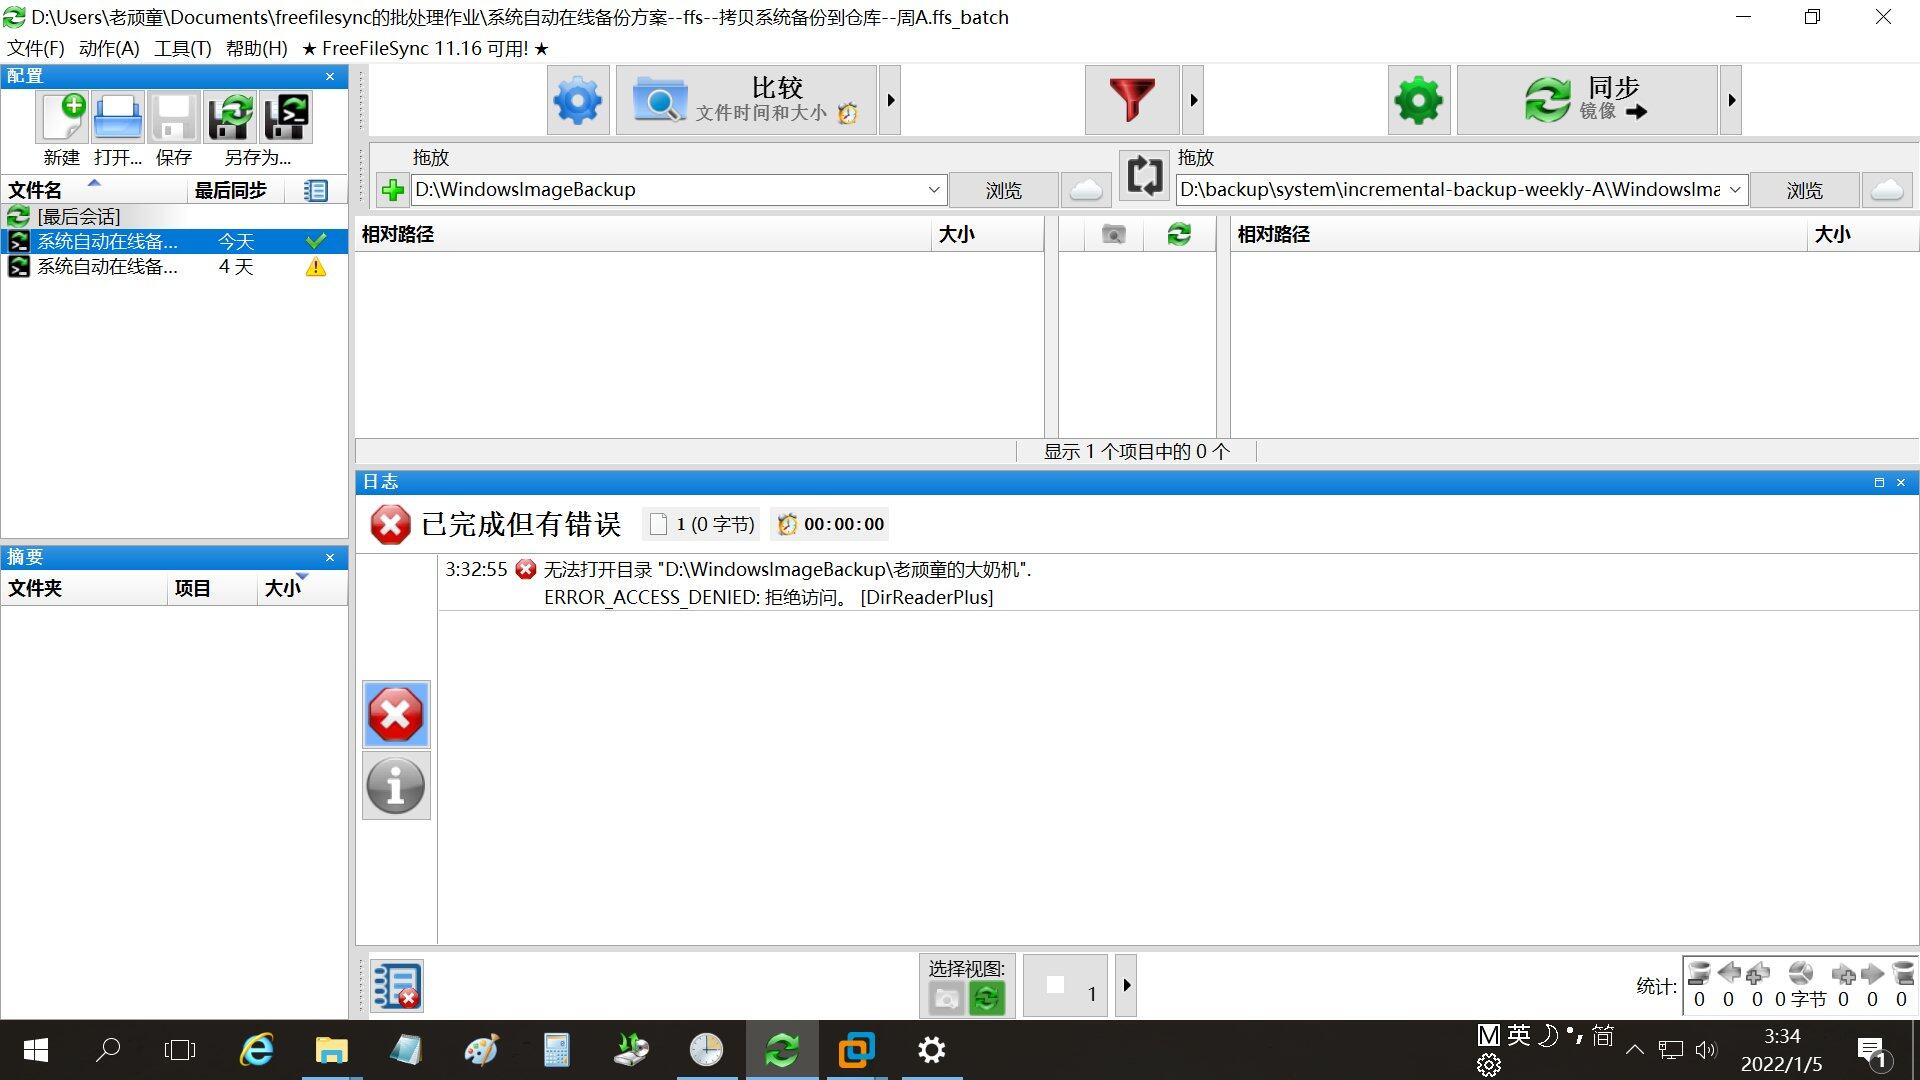
Task: Open File Explorer from taskbar
Action: pos(331,1050)
